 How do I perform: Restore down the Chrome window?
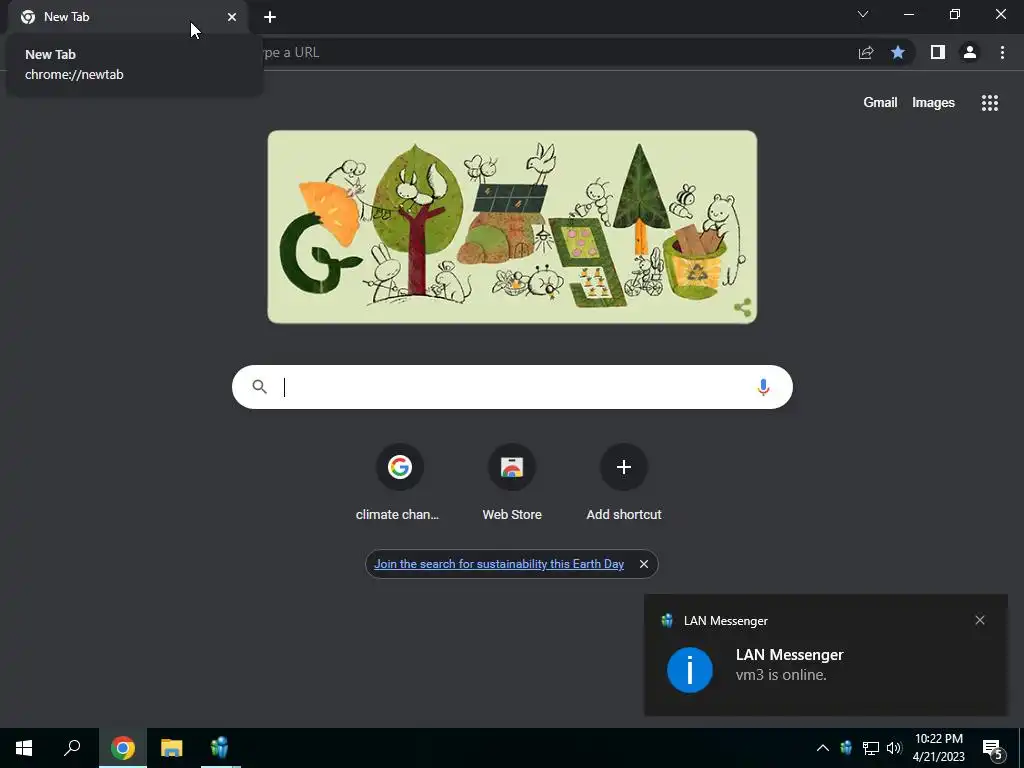[x=955, y=14]
